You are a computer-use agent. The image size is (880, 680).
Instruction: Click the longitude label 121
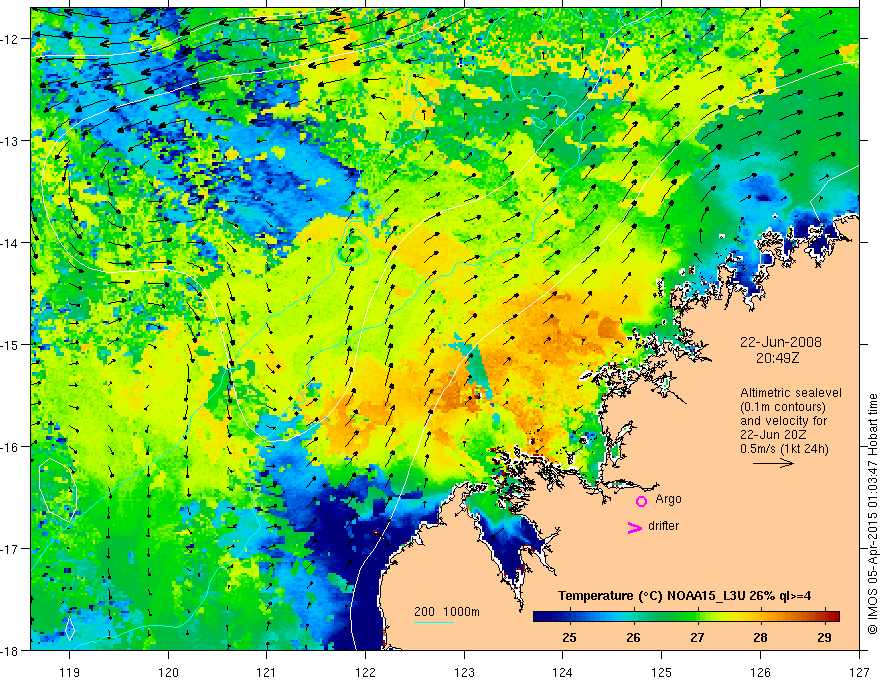(267, 672)
